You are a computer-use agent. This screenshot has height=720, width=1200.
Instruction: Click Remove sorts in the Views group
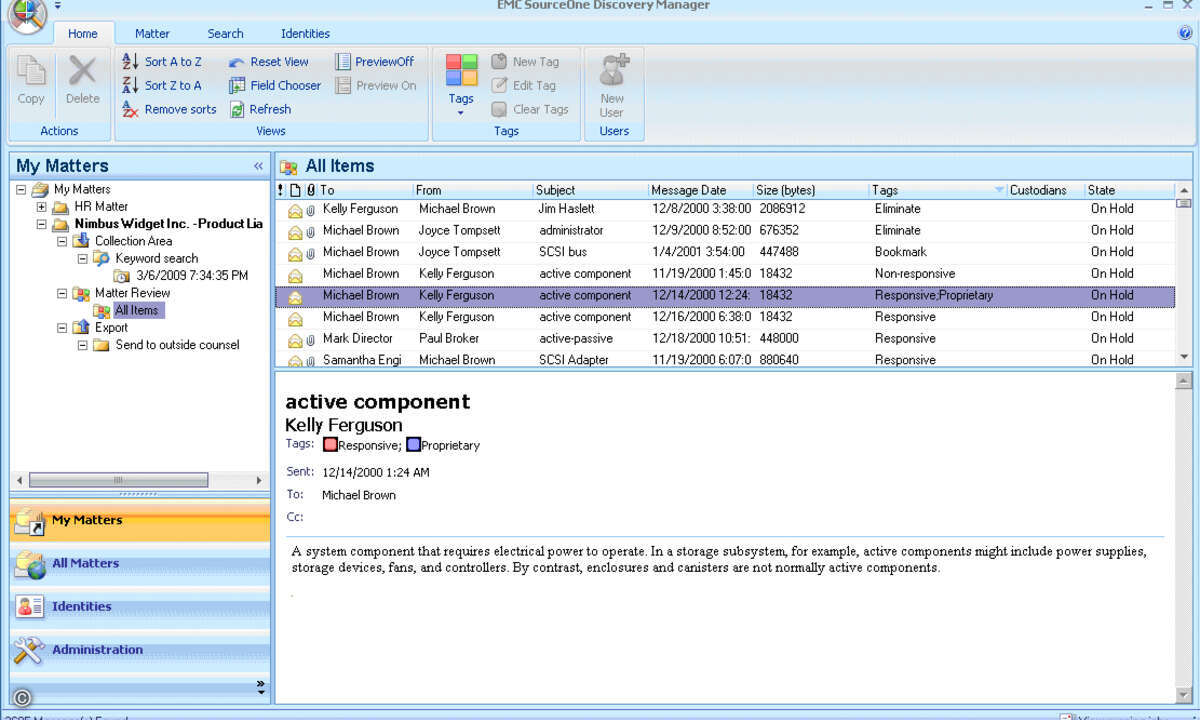[169, 109]
